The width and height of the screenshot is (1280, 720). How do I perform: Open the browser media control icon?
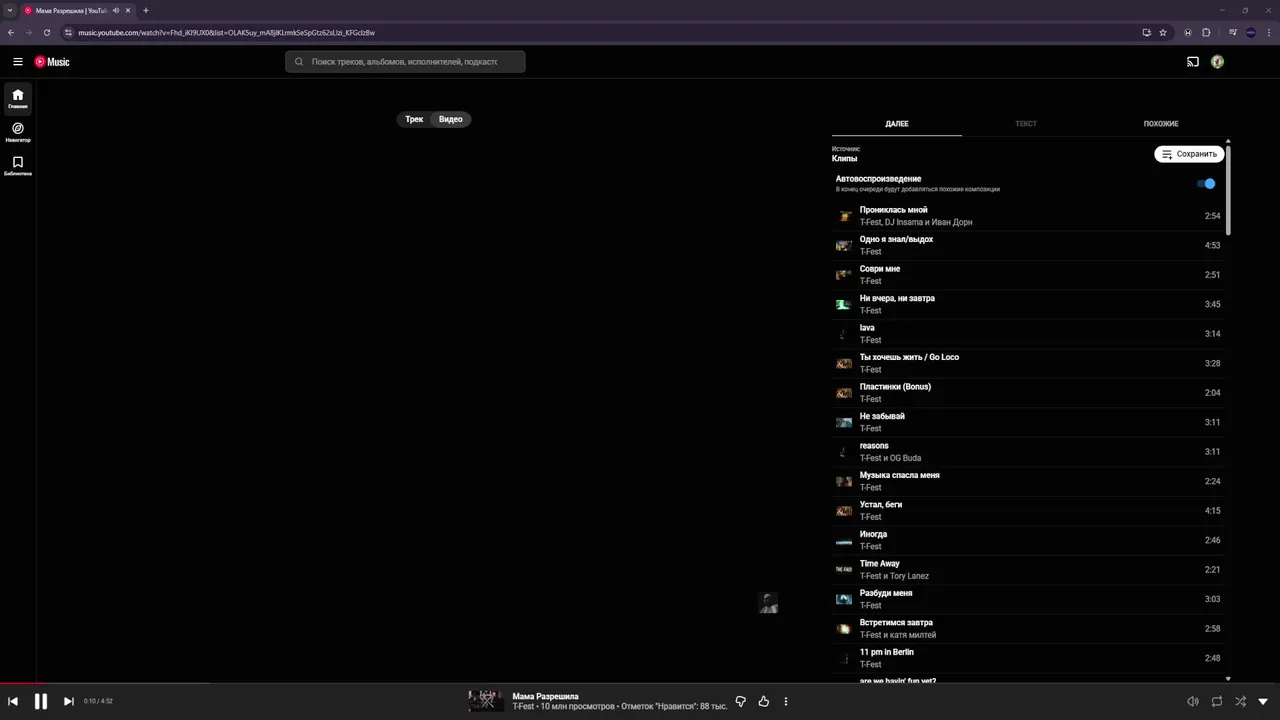(1233, 32)
